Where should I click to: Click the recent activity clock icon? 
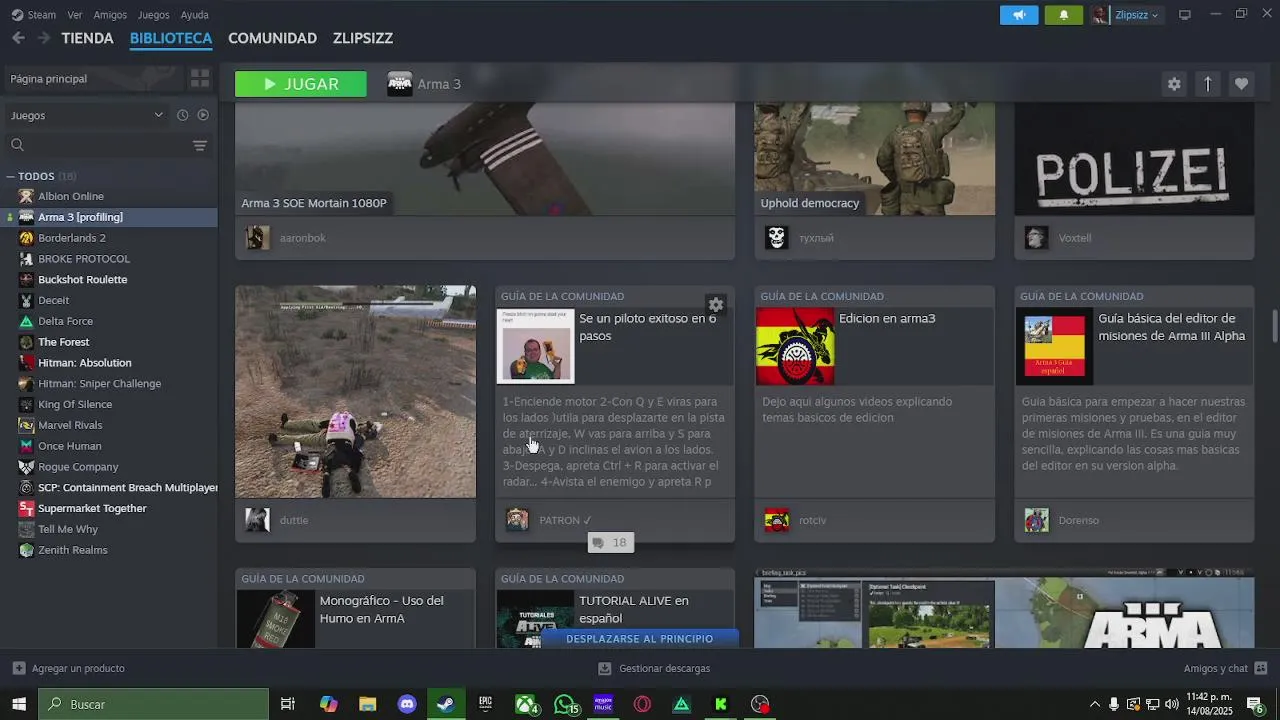pyautogui.click(x=182, y=115)
